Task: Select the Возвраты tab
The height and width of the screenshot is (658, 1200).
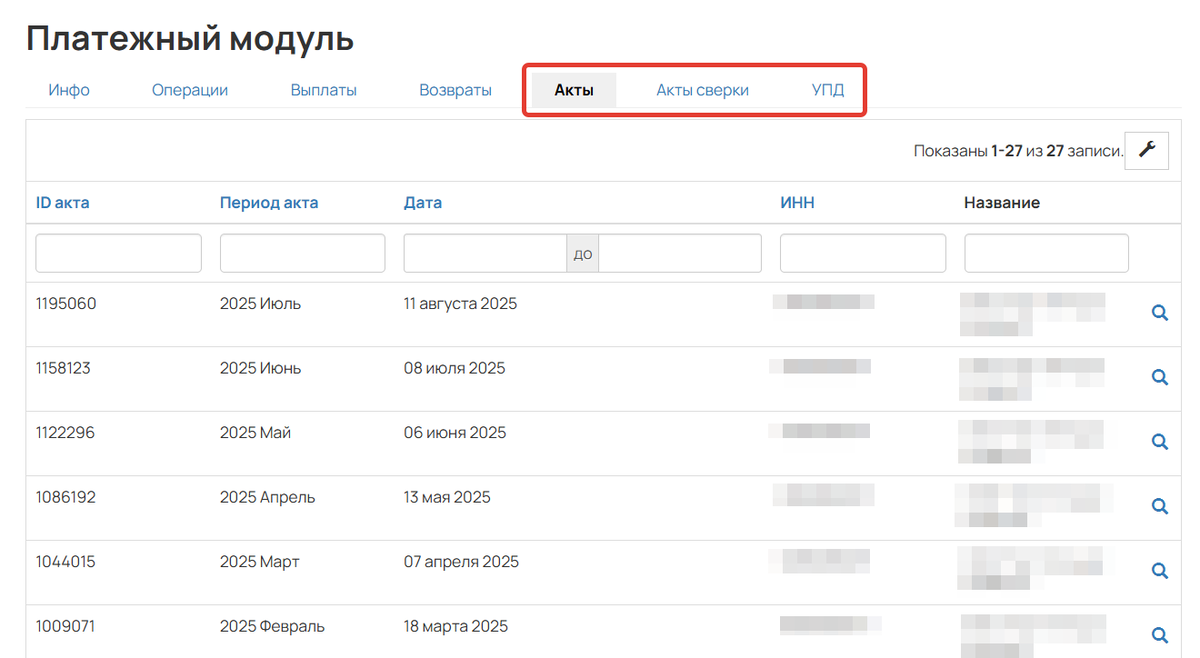Action: coord(455,90)
